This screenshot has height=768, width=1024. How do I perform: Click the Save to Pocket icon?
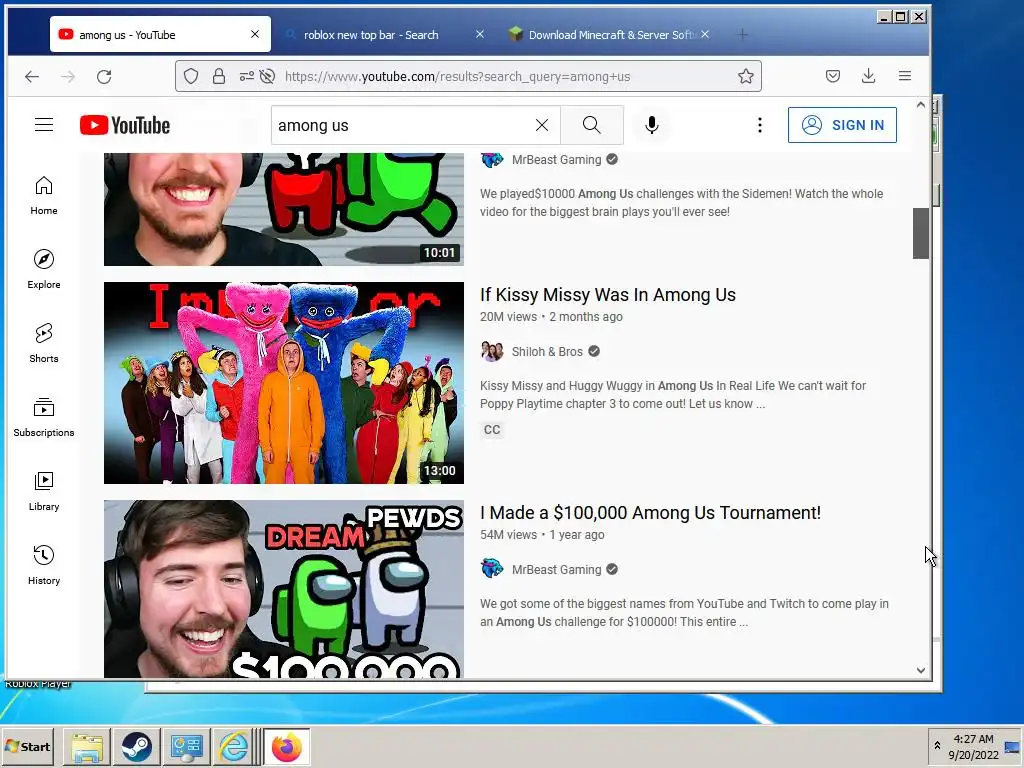click(x=833, y=76)
